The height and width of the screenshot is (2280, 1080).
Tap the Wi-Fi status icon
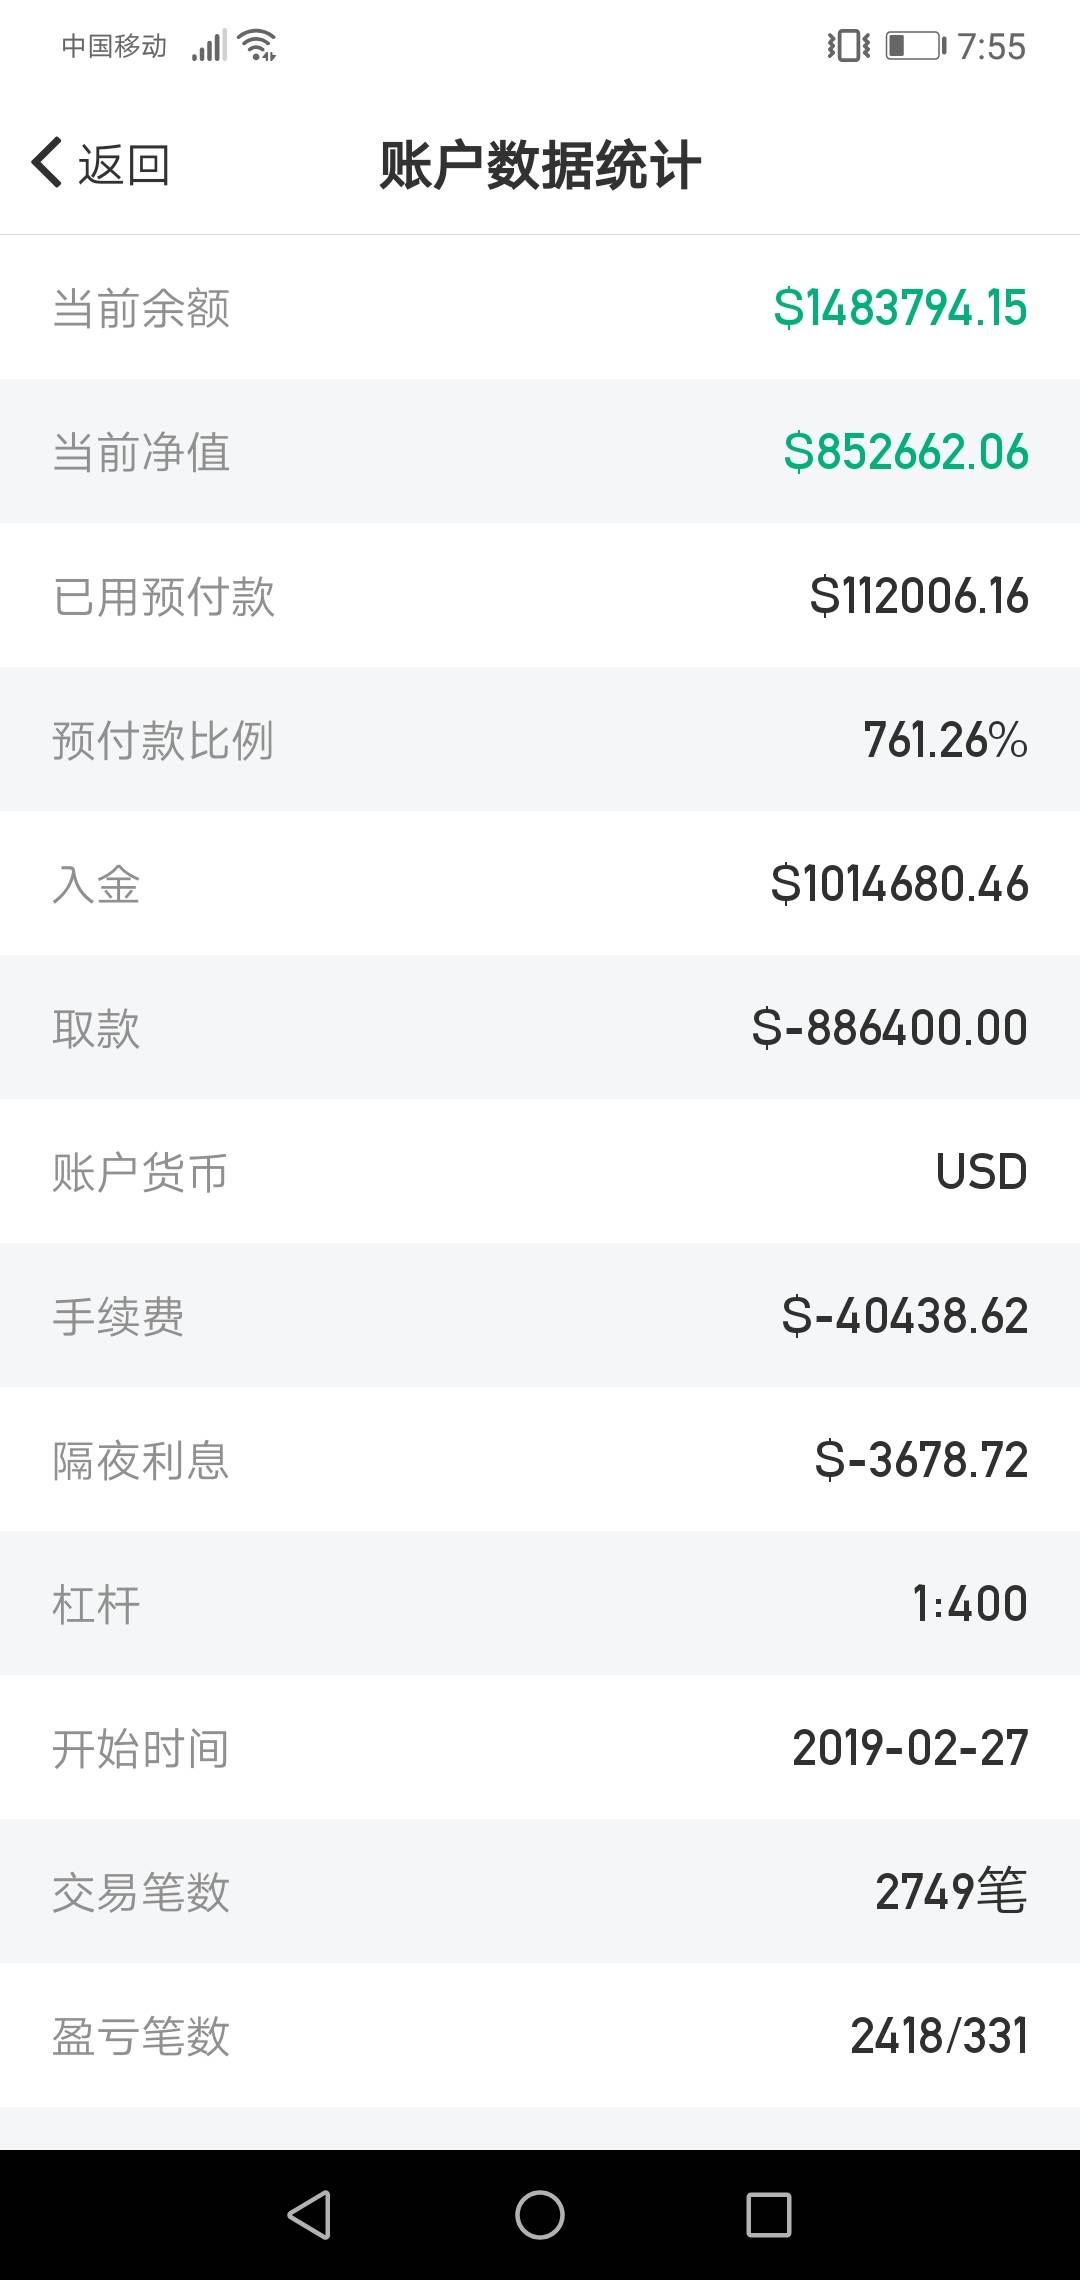(258, 46)
